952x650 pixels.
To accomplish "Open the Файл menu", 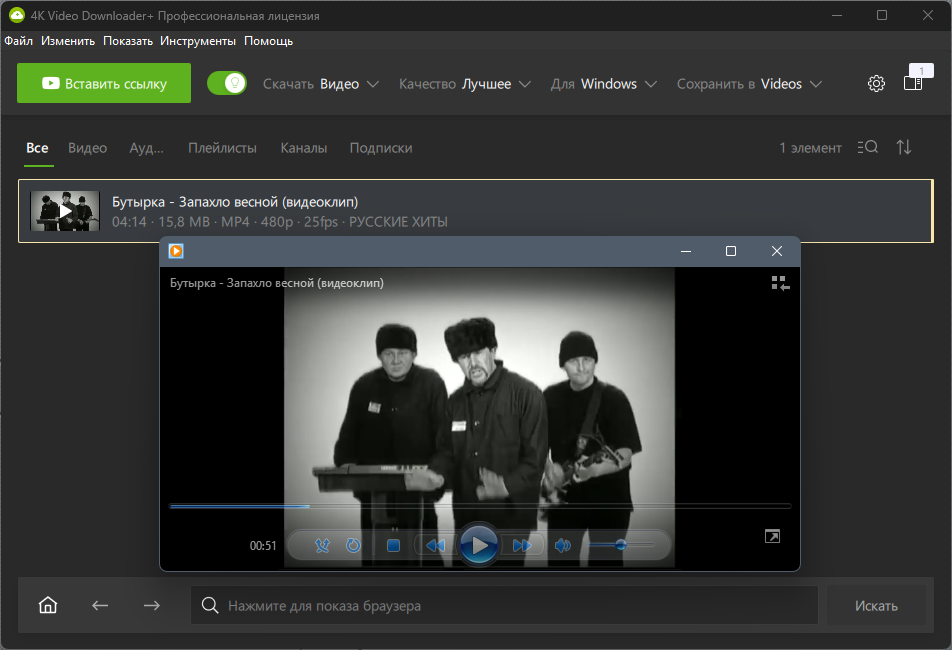I will coord(19,41).
